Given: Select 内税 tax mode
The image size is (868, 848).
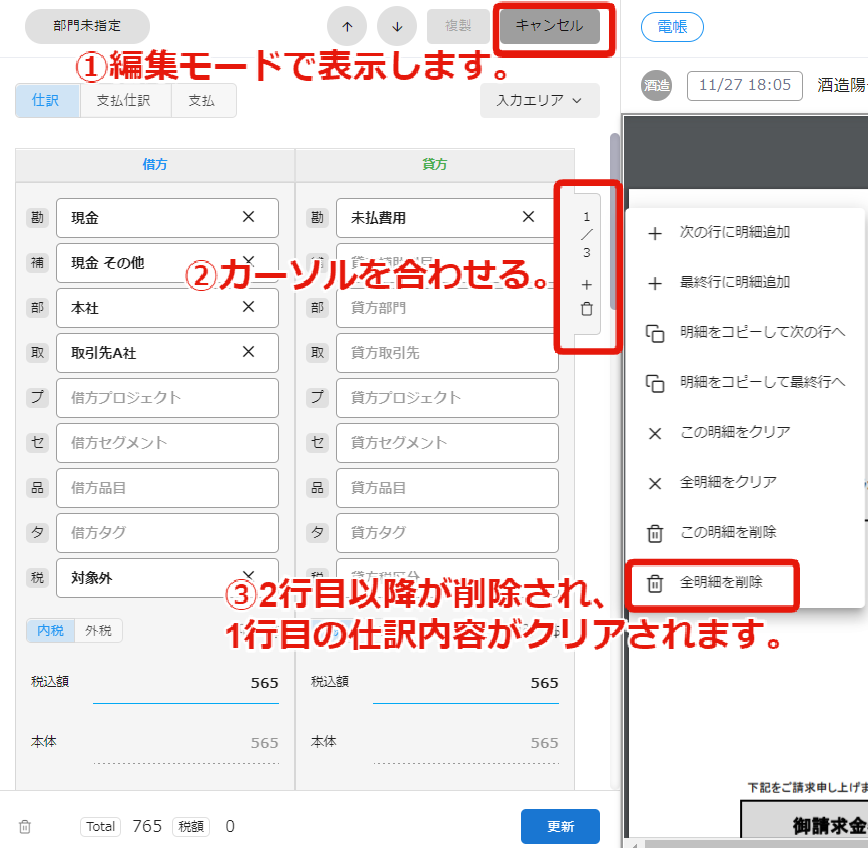Looking at the screenshot, I should (50, 630).
